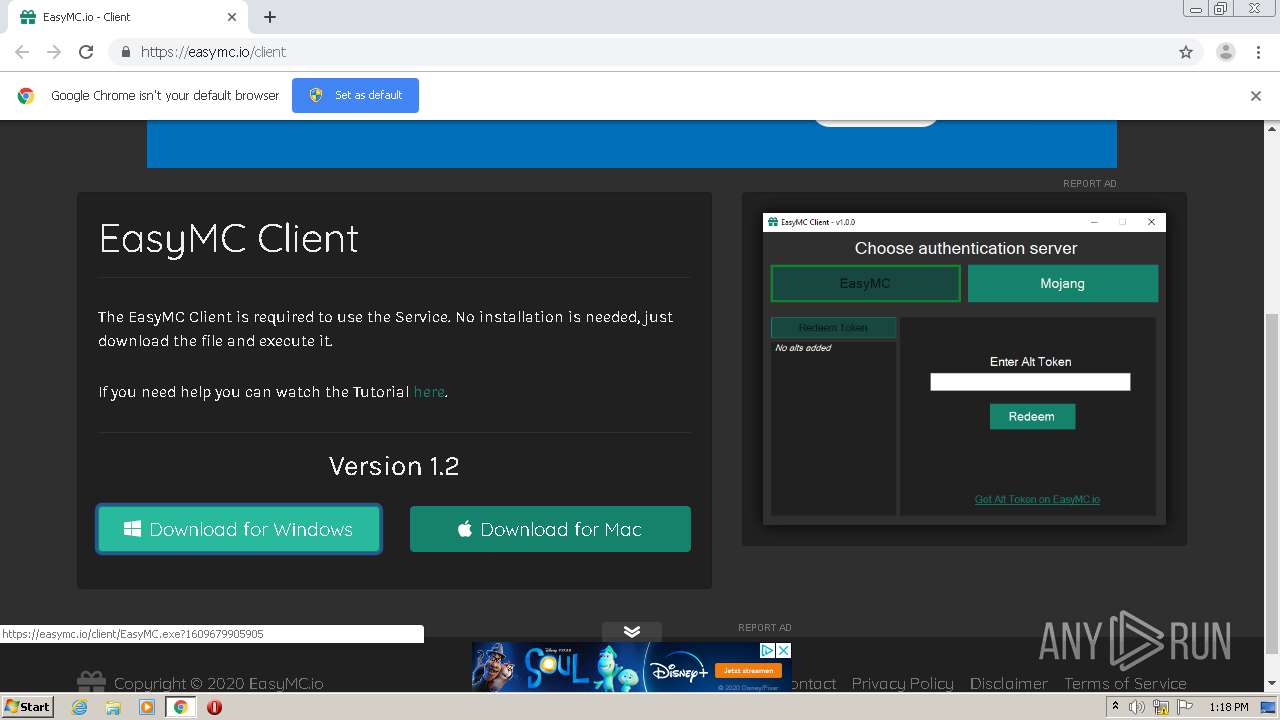This screenshot has width=1280, height=720.
Task: Open File Explorer from taskbar
Action: (113, 707)
